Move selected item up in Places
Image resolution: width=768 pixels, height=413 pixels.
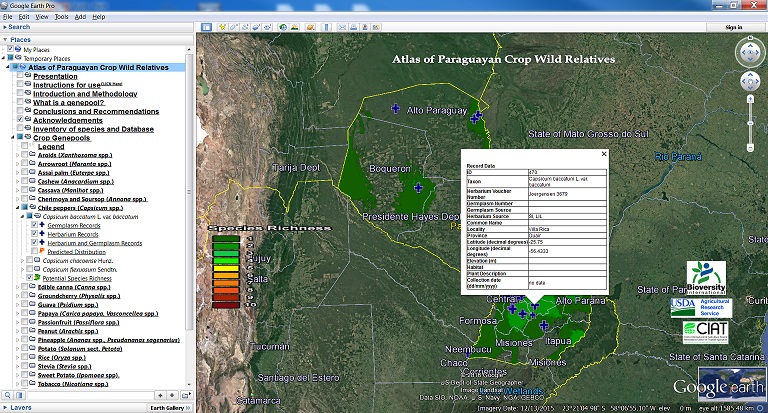pos(160,395)
